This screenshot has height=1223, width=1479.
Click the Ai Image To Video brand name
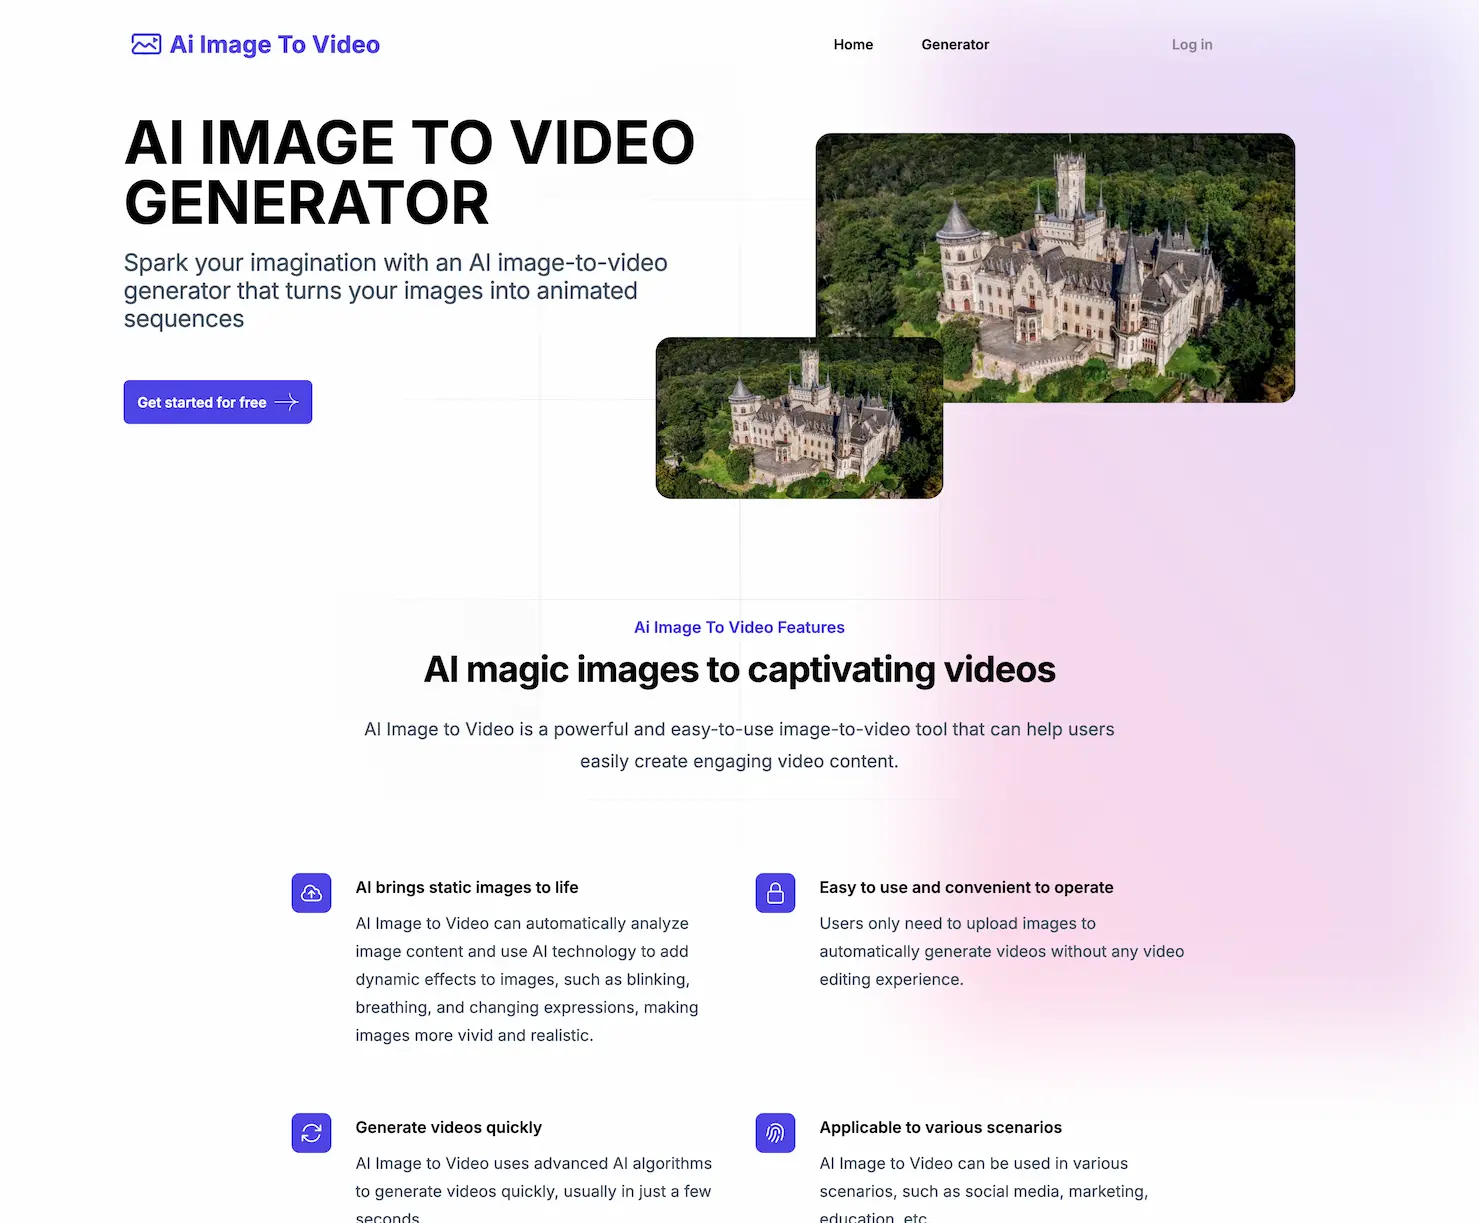275,44
